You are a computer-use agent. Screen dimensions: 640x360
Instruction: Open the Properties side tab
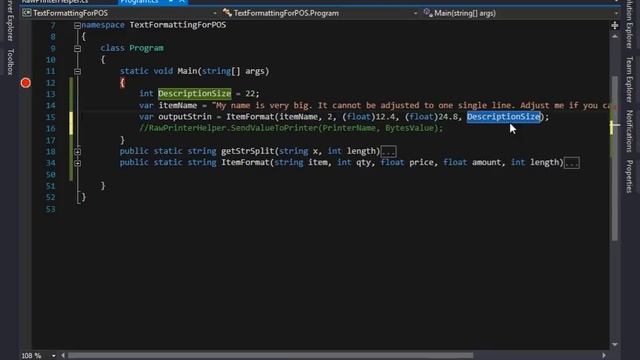[x=630, y=176]
